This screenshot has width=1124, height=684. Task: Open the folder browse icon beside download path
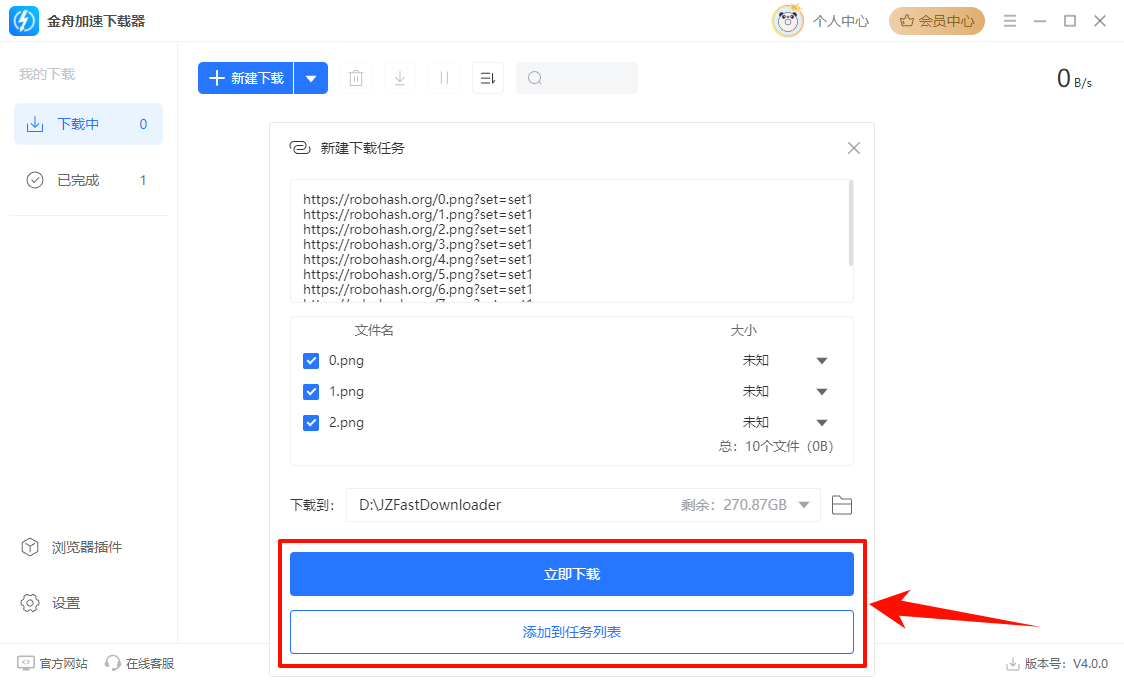841,505
